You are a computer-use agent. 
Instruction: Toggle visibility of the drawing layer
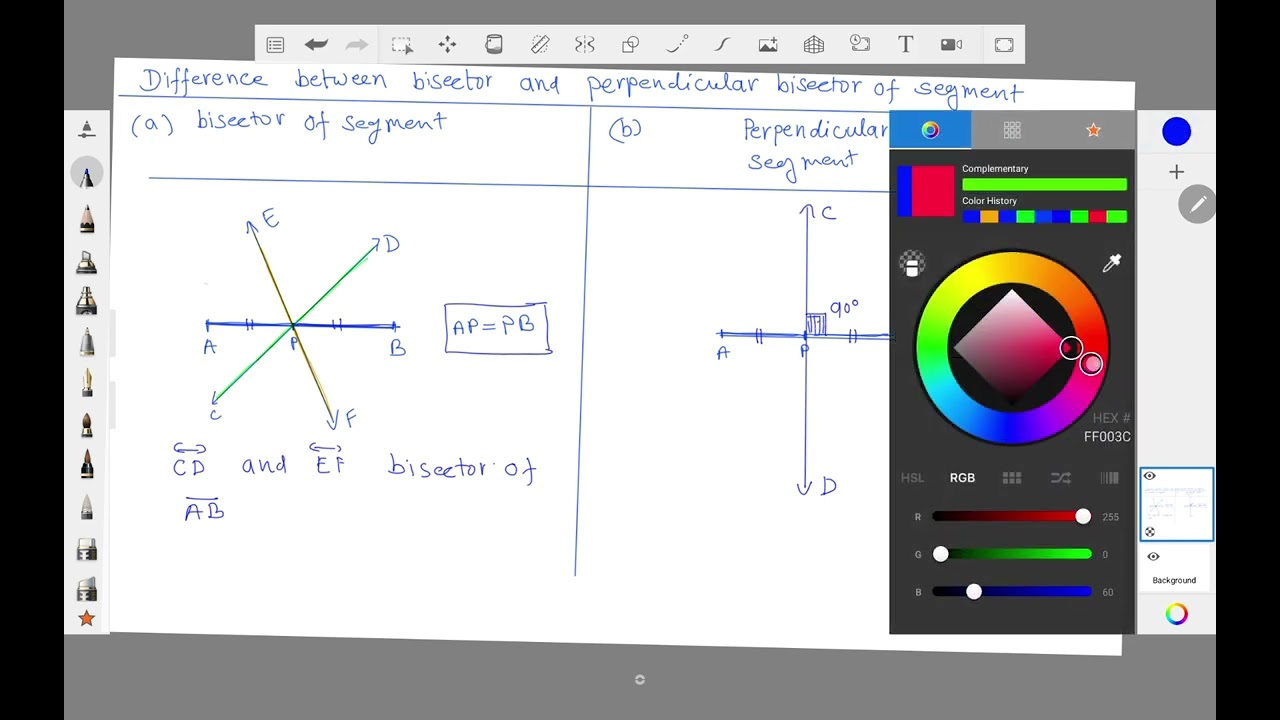(1150, 476)
